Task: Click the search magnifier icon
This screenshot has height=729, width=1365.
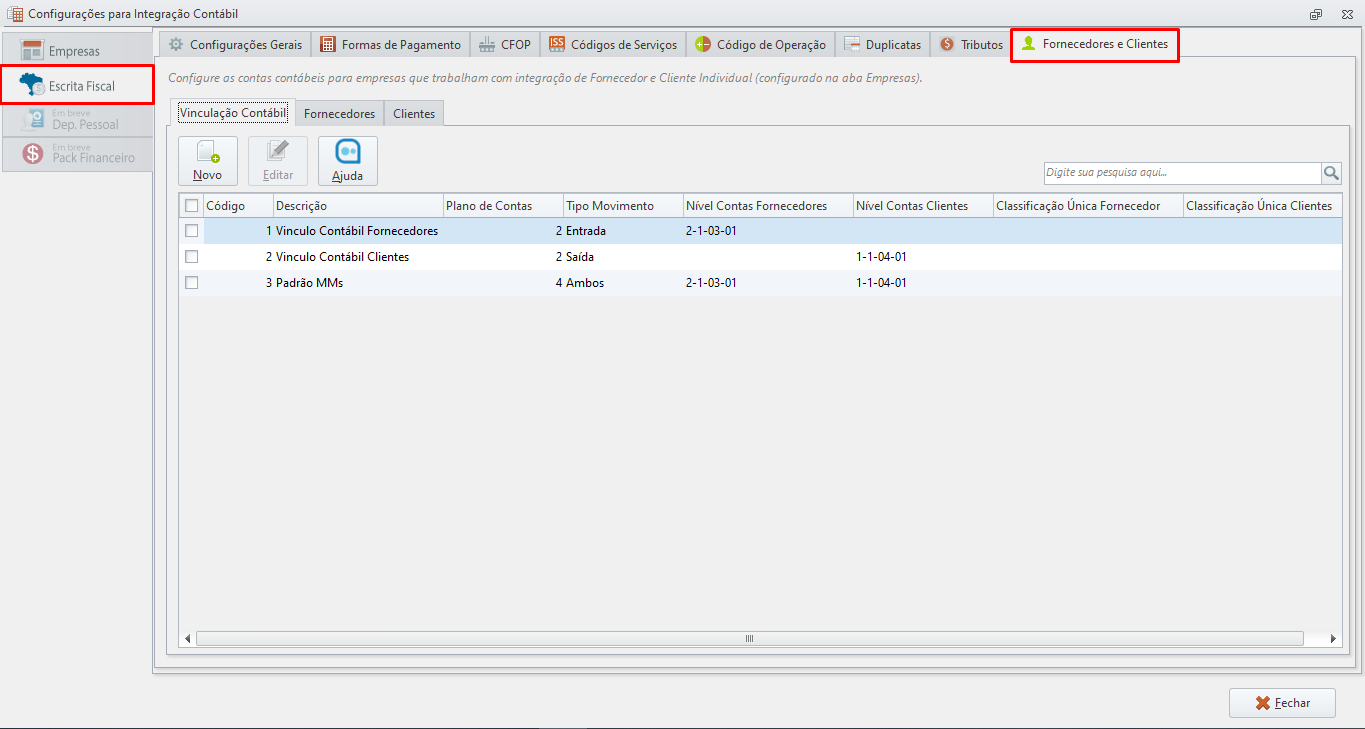Action: pyautogui.click(x=1331, y=173)
